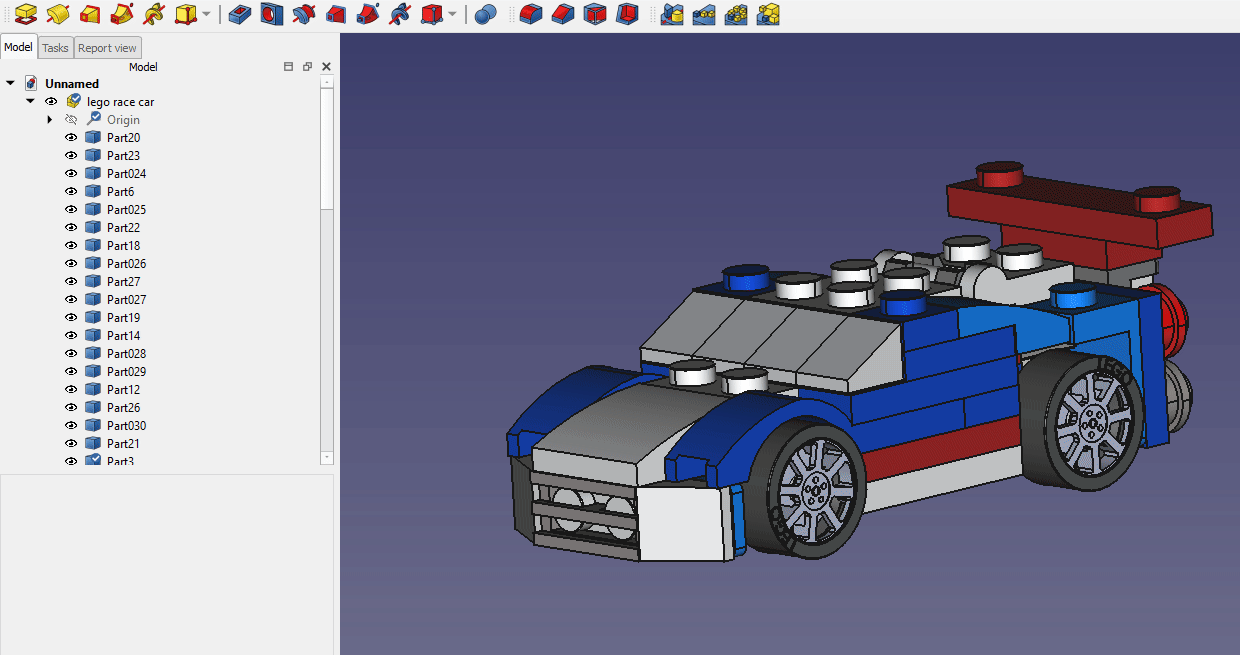Click the blue cube icon beside Part026
This screenshot has width=1240, height=655.
click(93, 264)
